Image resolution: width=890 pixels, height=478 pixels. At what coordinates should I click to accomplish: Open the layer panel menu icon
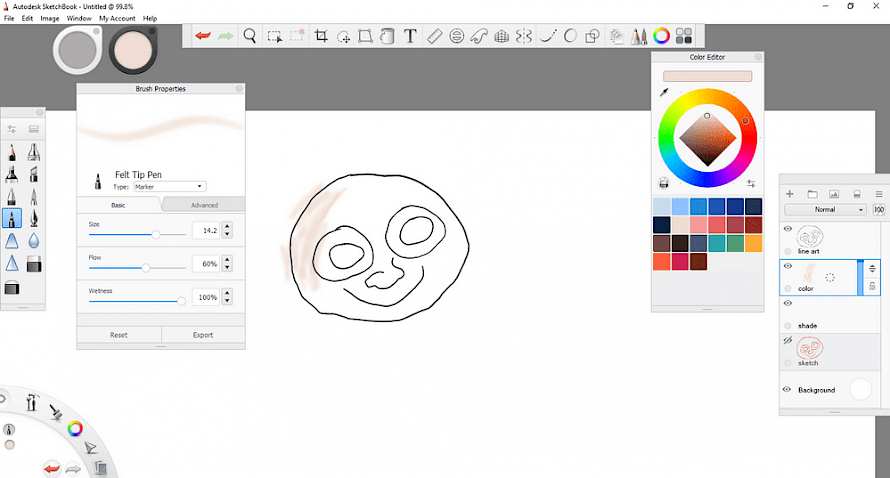(879, 194)
